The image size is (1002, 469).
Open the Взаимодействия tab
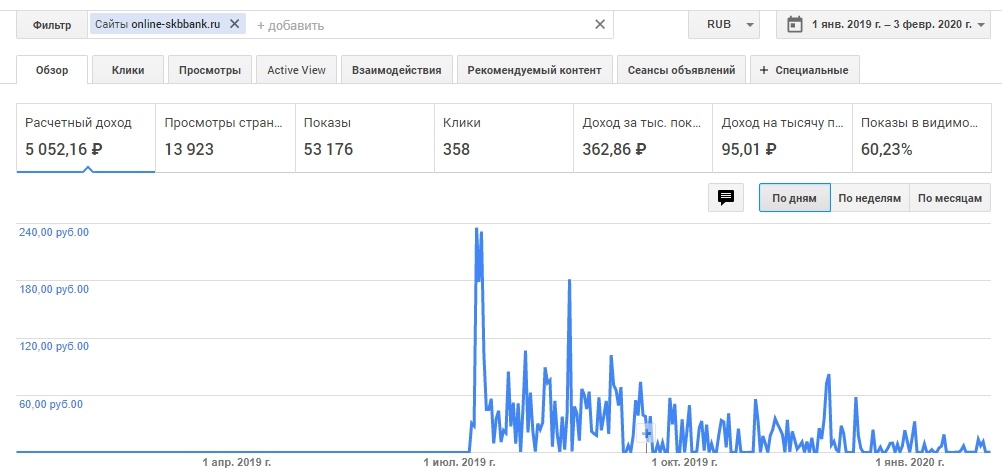[397, 70]
